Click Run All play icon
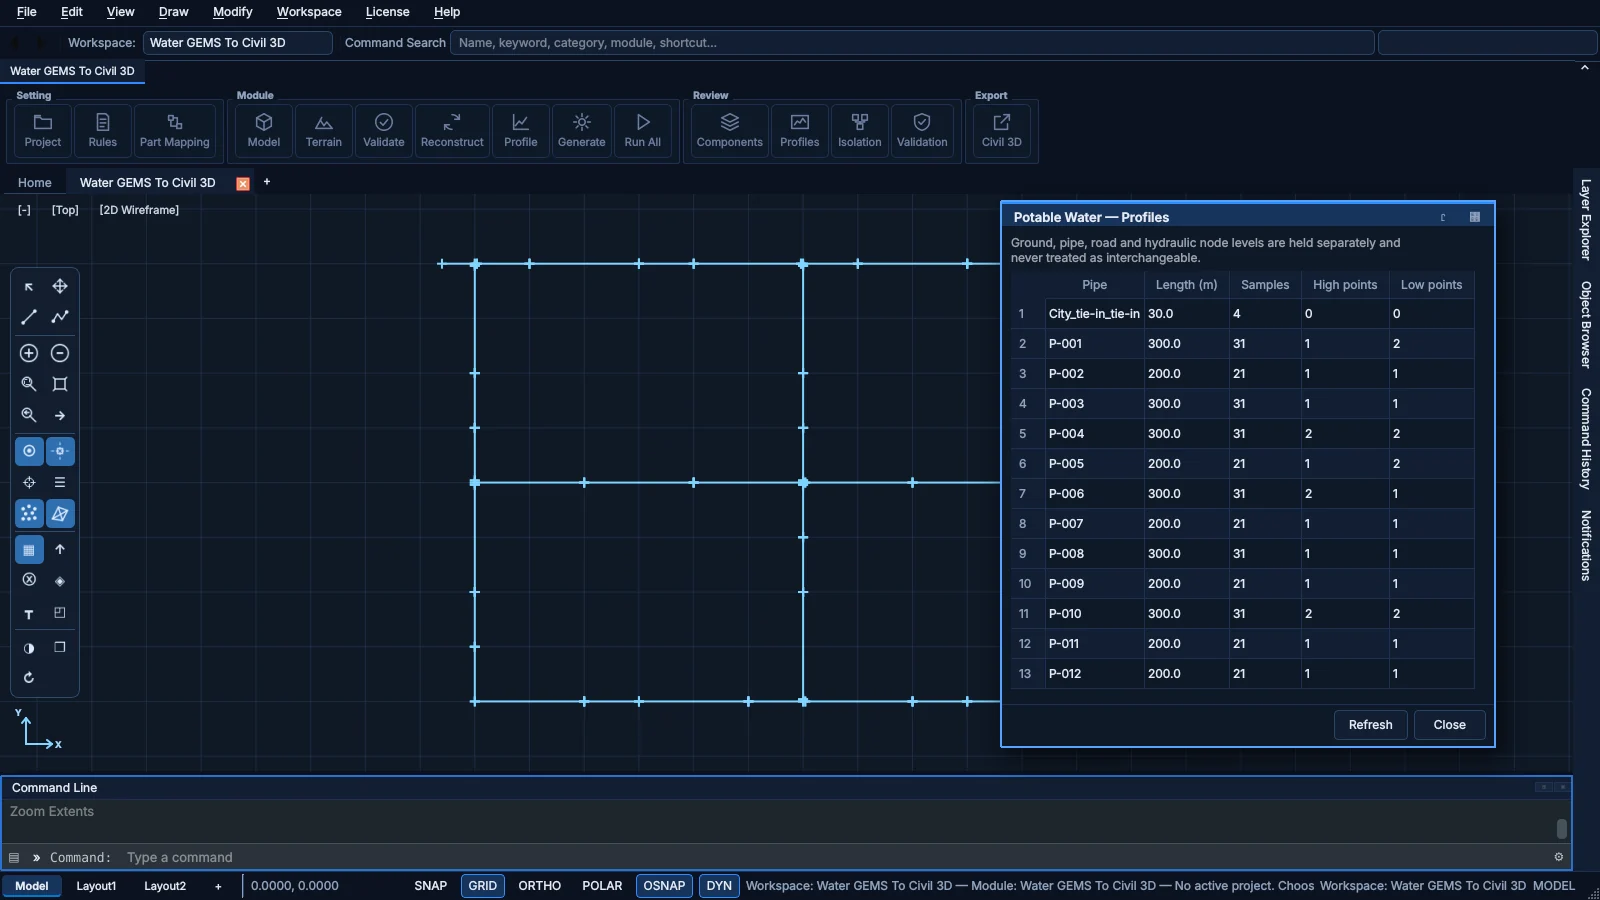This screenshot has height=900, width=1600. click(x=643, y=131)
